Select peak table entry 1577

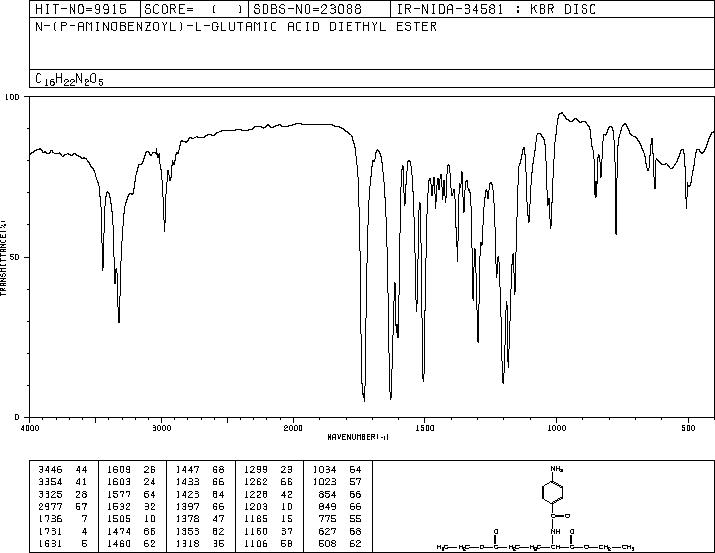(x=119, y=494)
